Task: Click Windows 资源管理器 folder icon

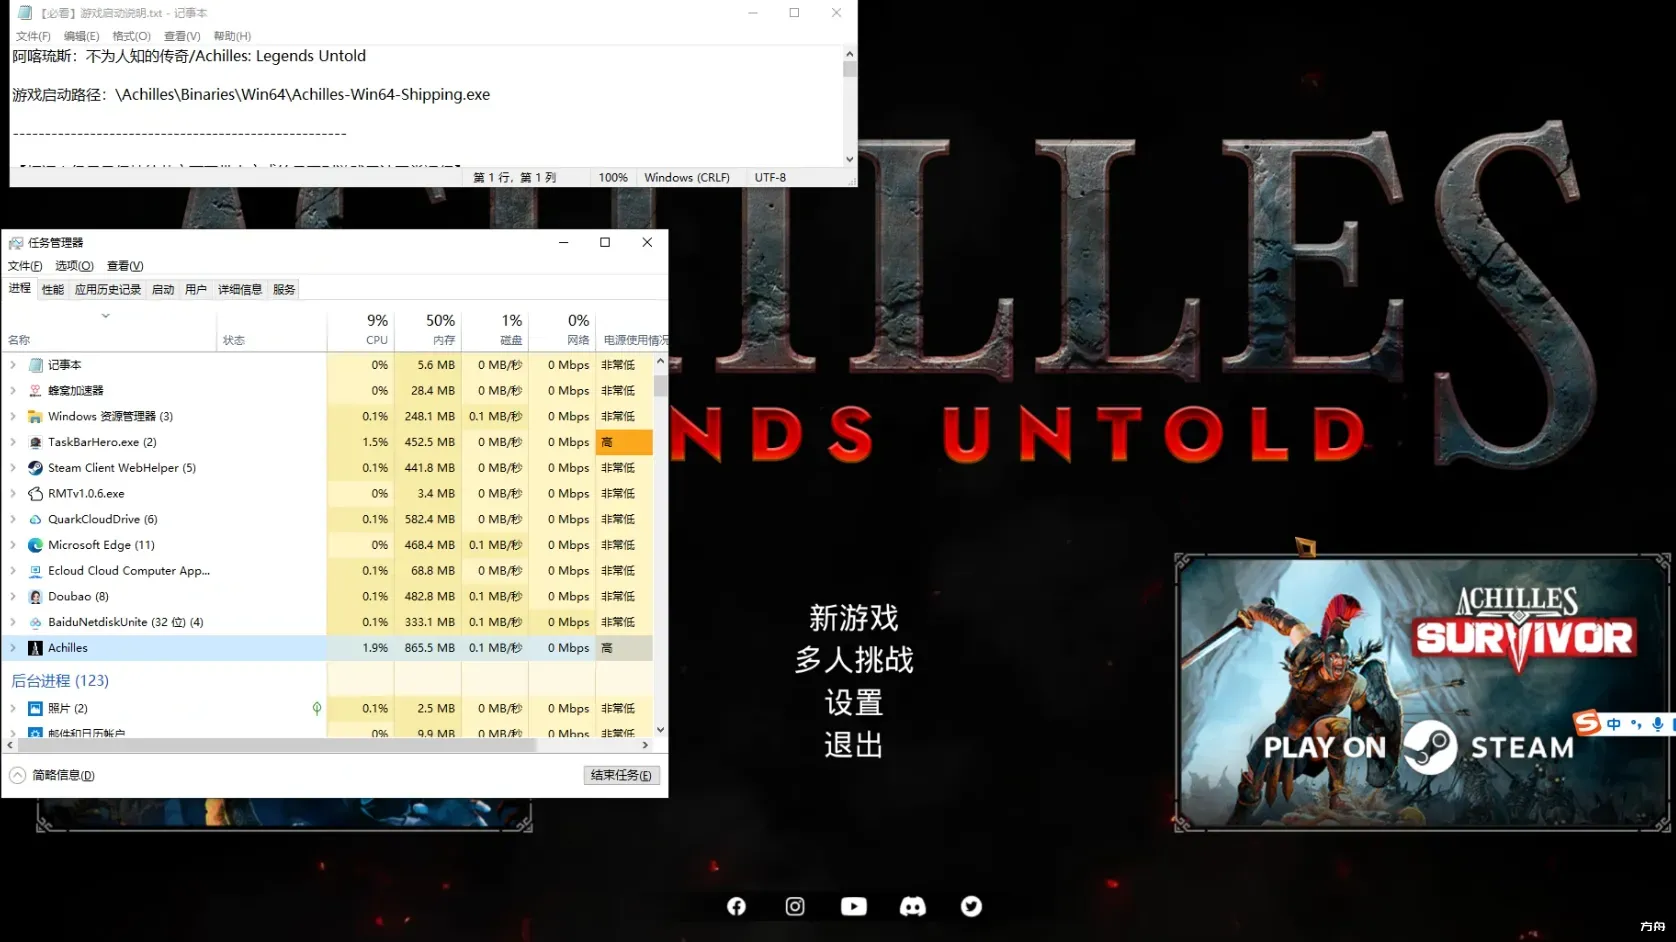Action: pyautogui.click(x=35, y=416)
